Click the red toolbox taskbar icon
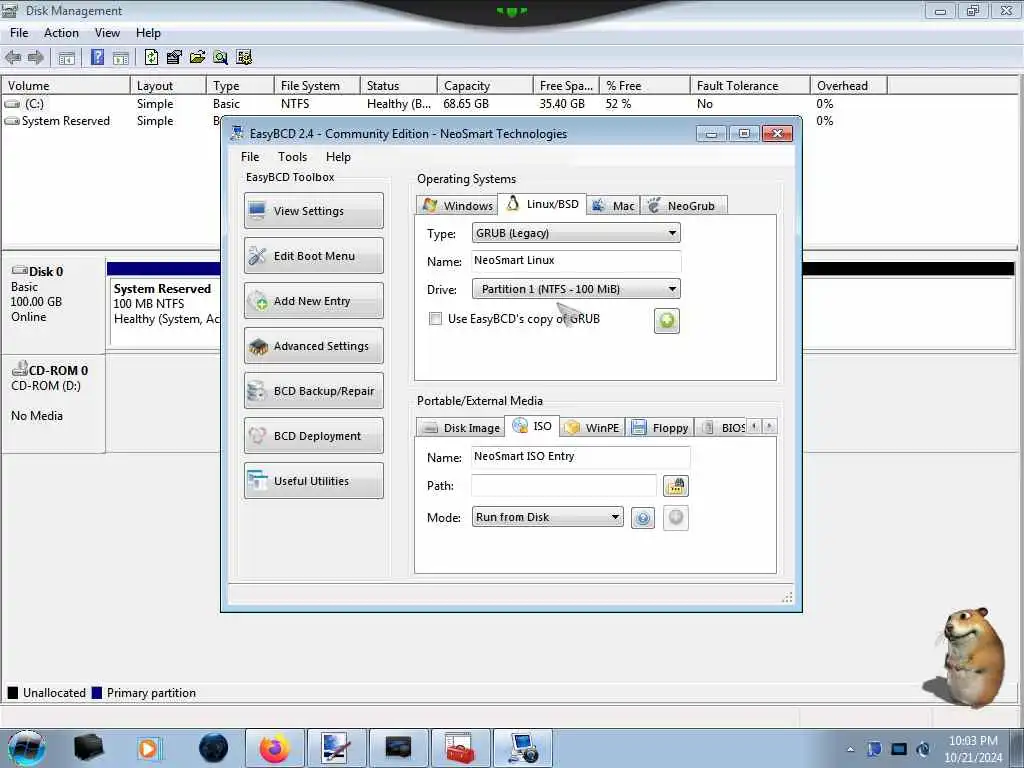Viewport: 1024px width, 768px height. (459, 748)
